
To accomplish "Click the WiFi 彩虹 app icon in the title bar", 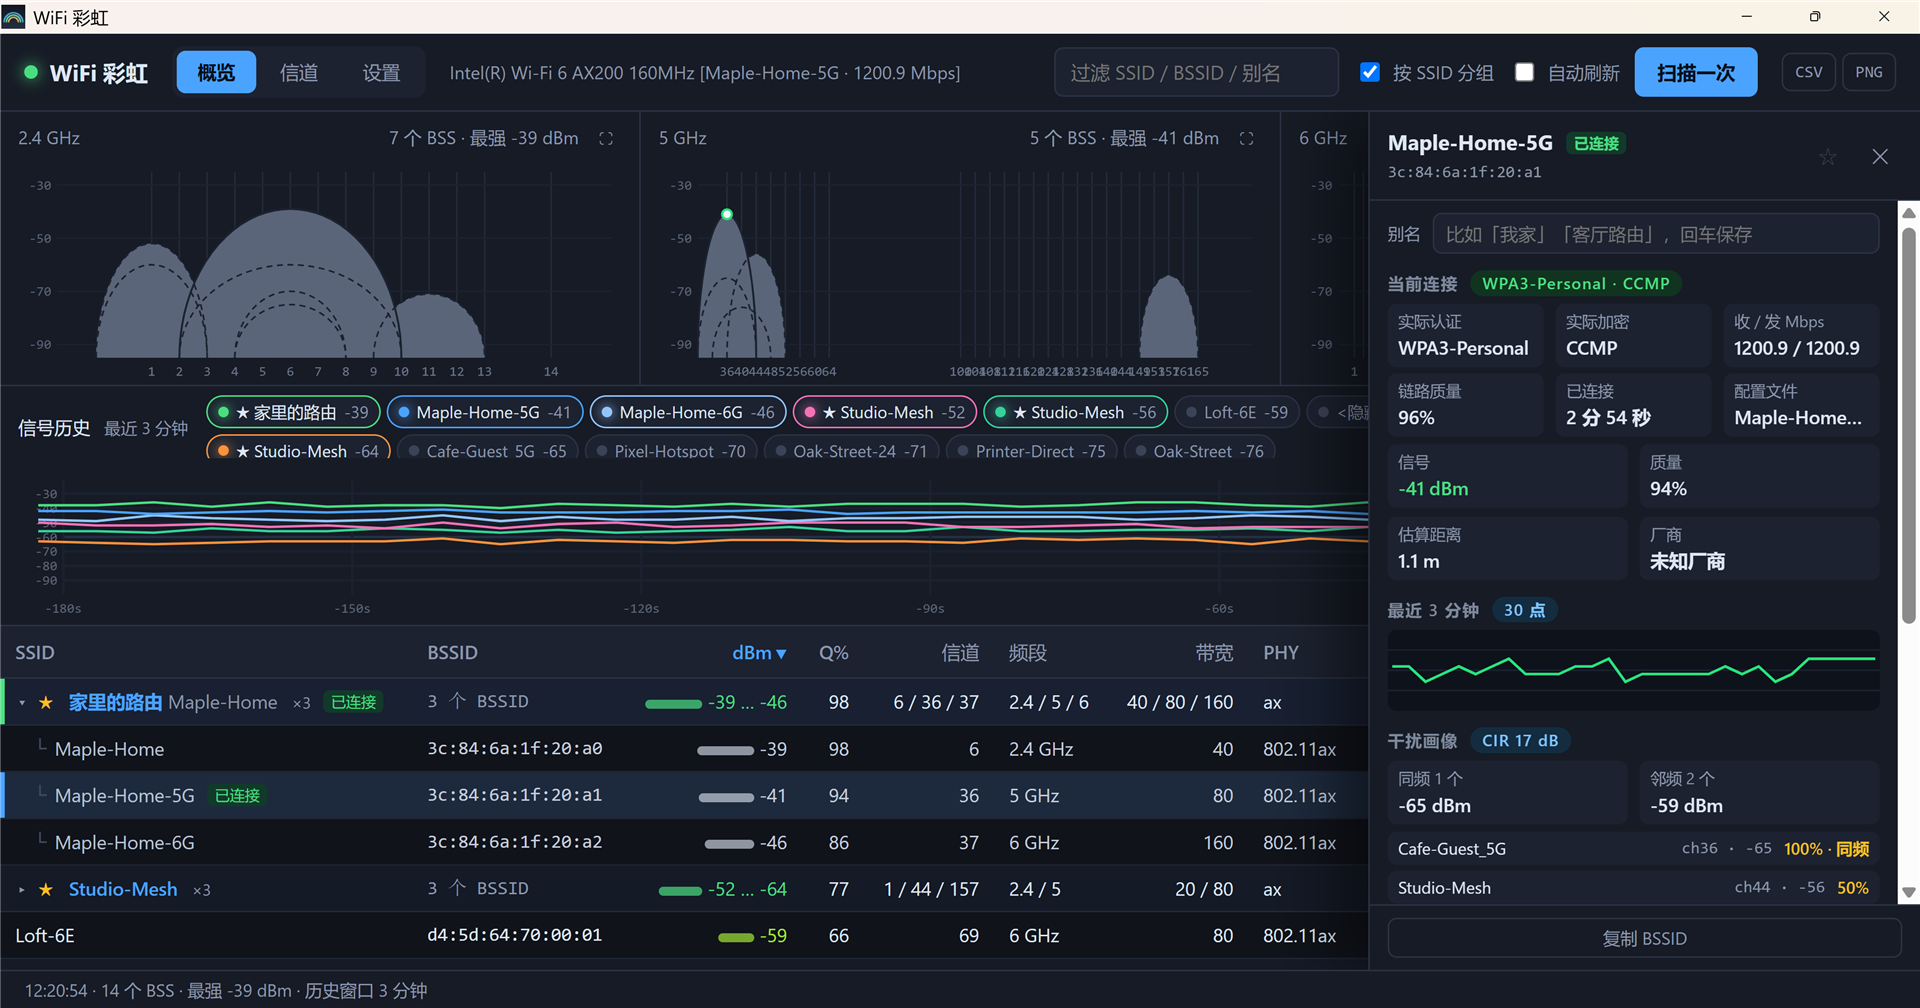I will [x=14, y=17].
